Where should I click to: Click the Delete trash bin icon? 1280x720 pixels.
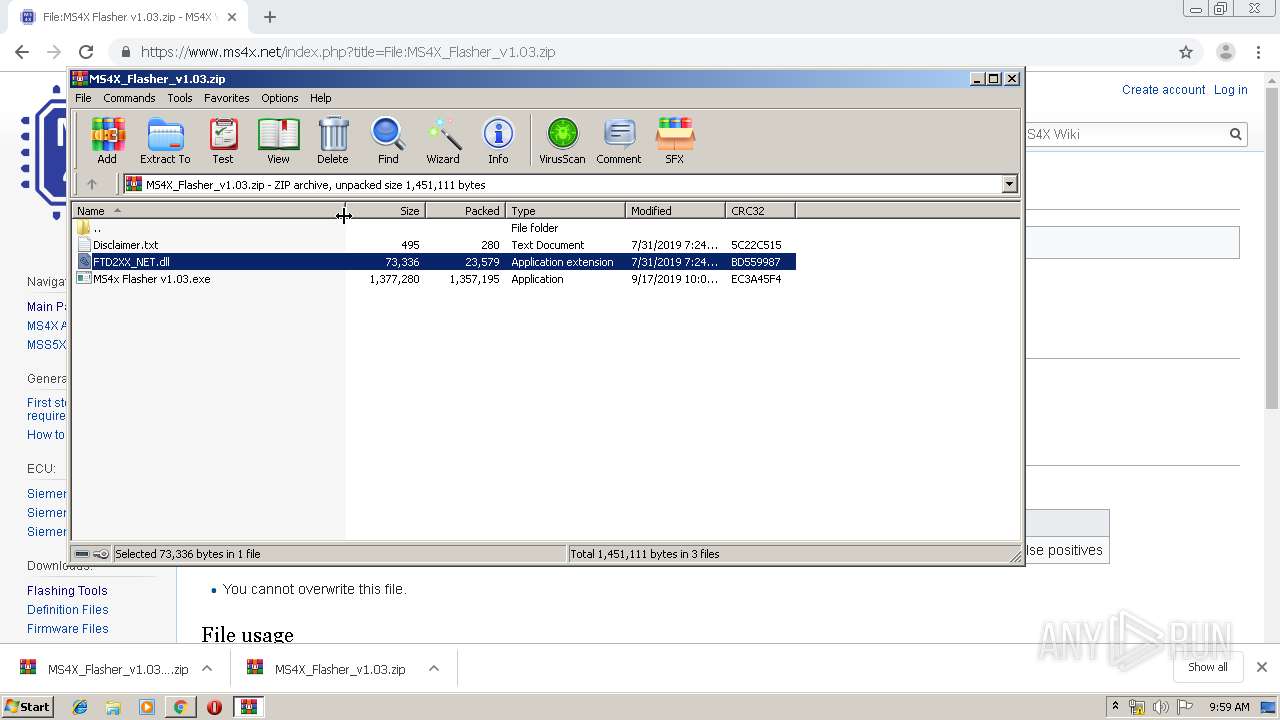tap(333, 141)
